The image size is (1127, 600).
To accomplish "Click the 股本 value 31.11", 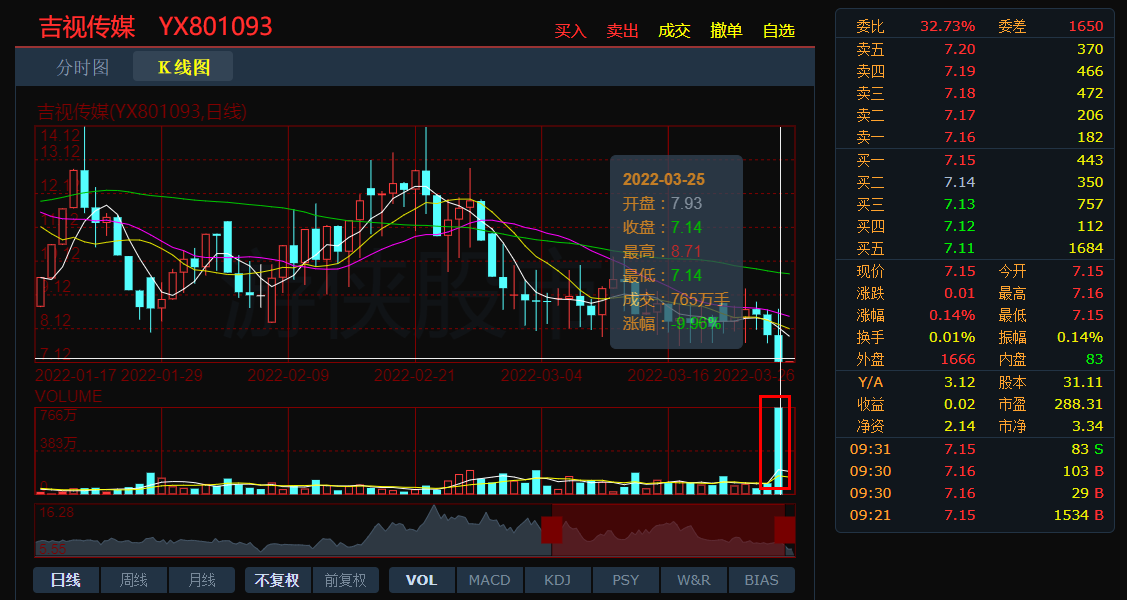I will click(x=1082, y=382).
